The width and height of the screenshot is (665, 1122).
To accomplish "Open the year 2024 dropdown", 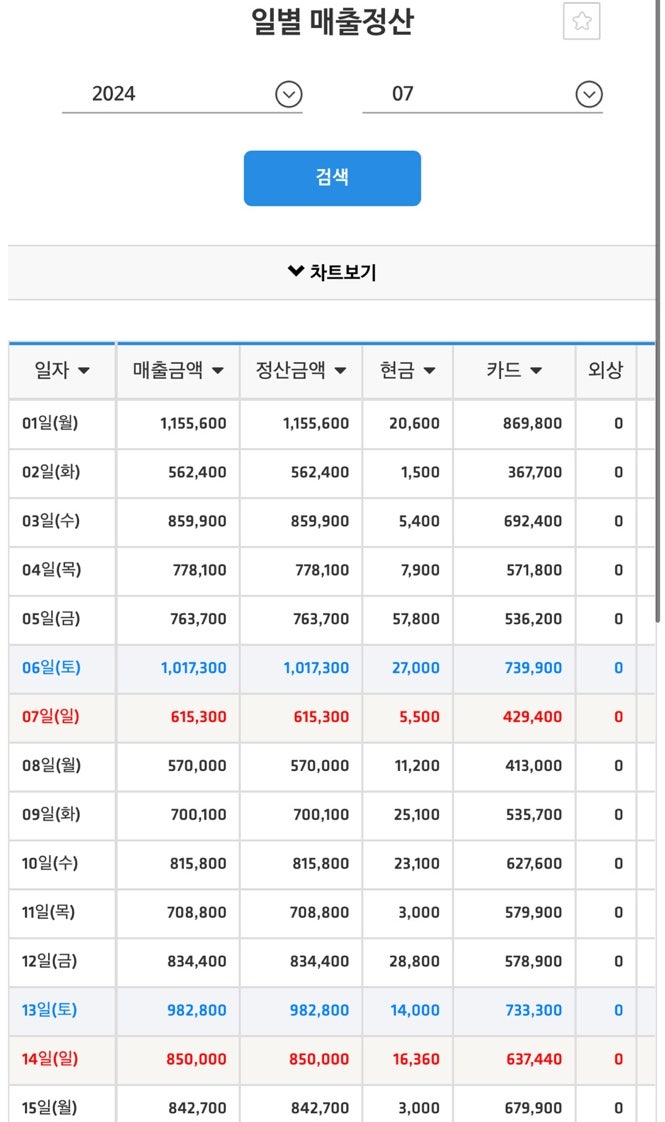I will (x=288, y=95).
